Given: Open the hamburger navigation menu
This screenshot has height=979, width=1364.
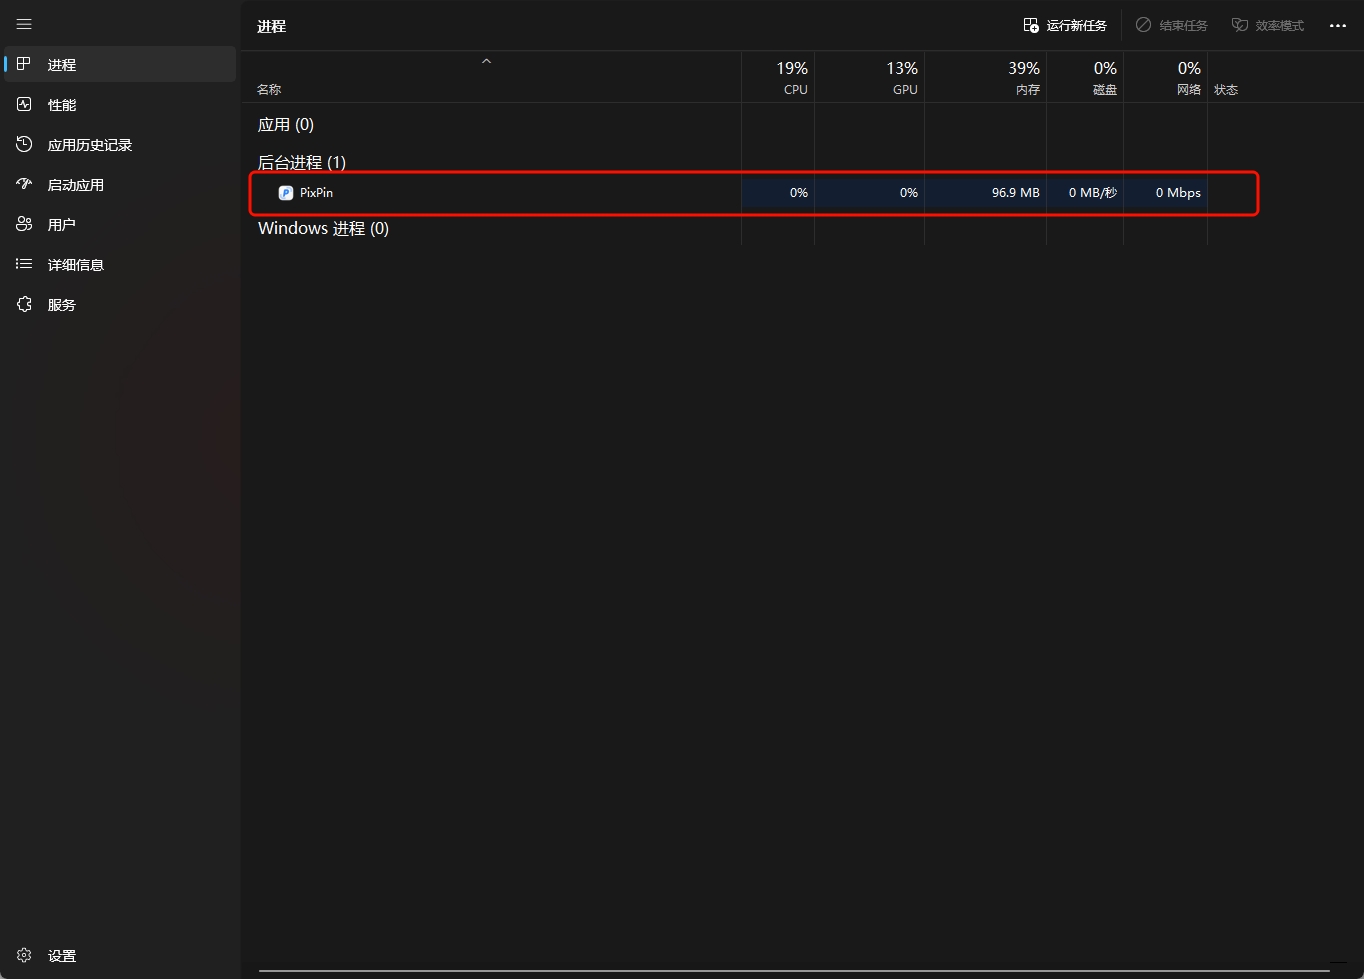Looking at the screenshot, I should (x=24, y=24).
